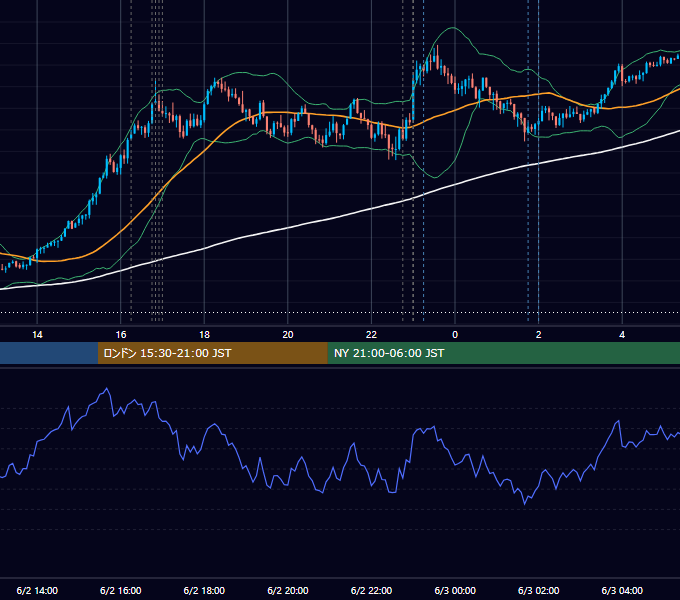Click the 6/3 04:00 time label

tap(622, 590)
